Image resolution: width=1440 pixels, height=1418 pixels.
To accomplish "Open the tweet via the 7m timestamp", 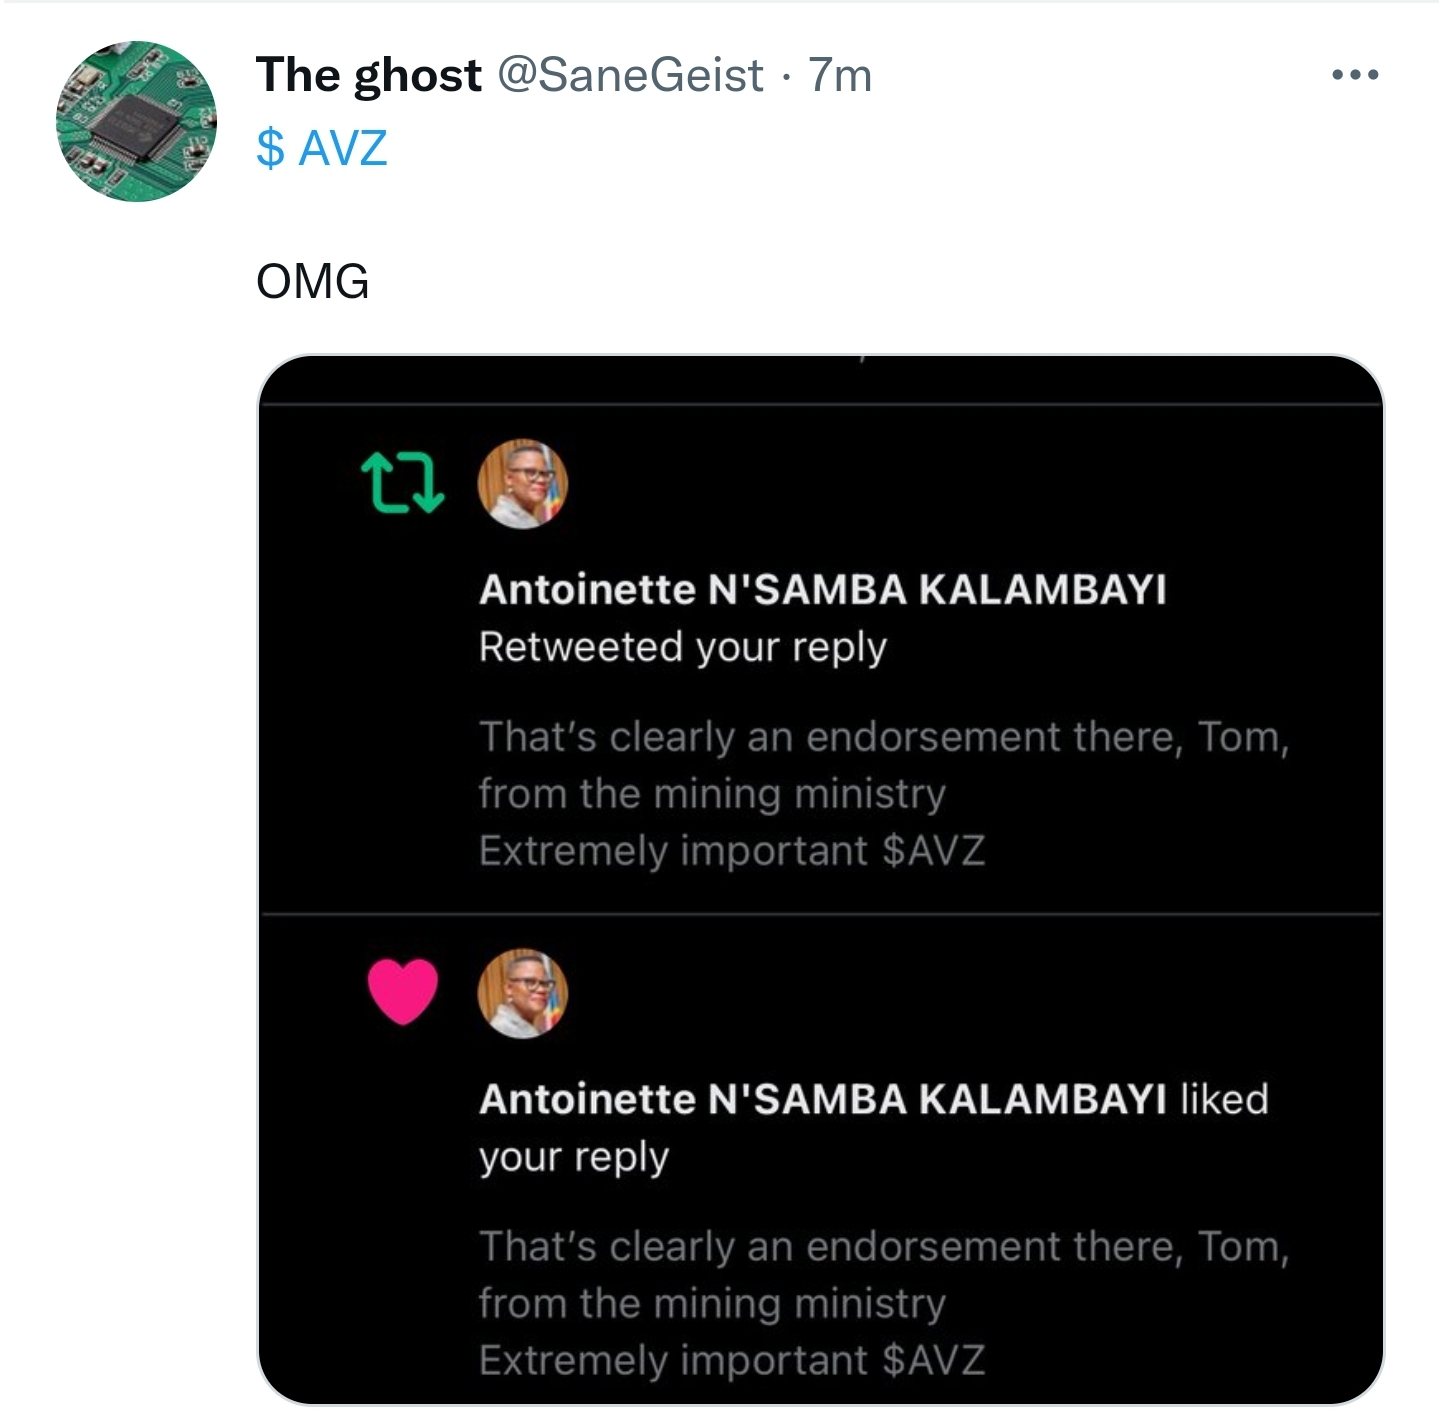I will pos(840,75).
